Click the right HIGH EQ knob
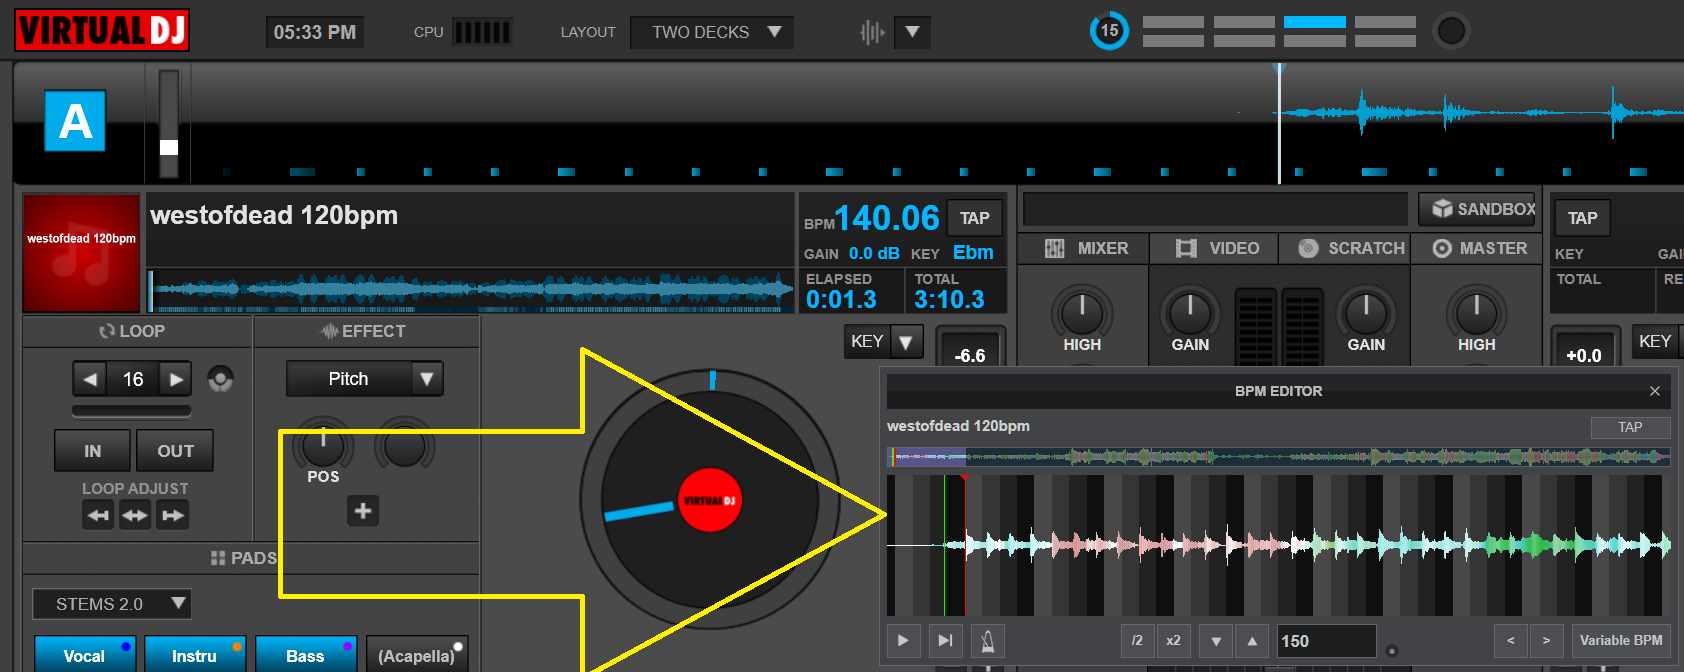 coord(1476,312)
